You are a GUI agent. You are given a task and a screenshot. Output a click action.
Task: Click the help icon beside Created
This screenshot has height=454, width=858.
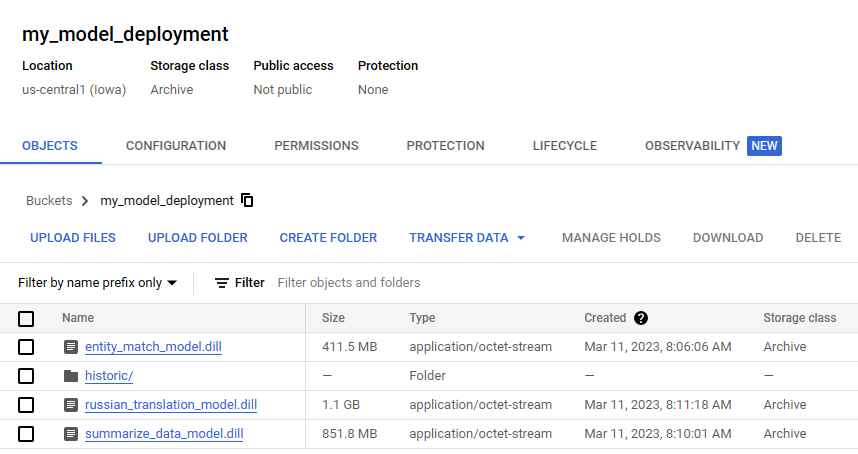tap(641, 318)
